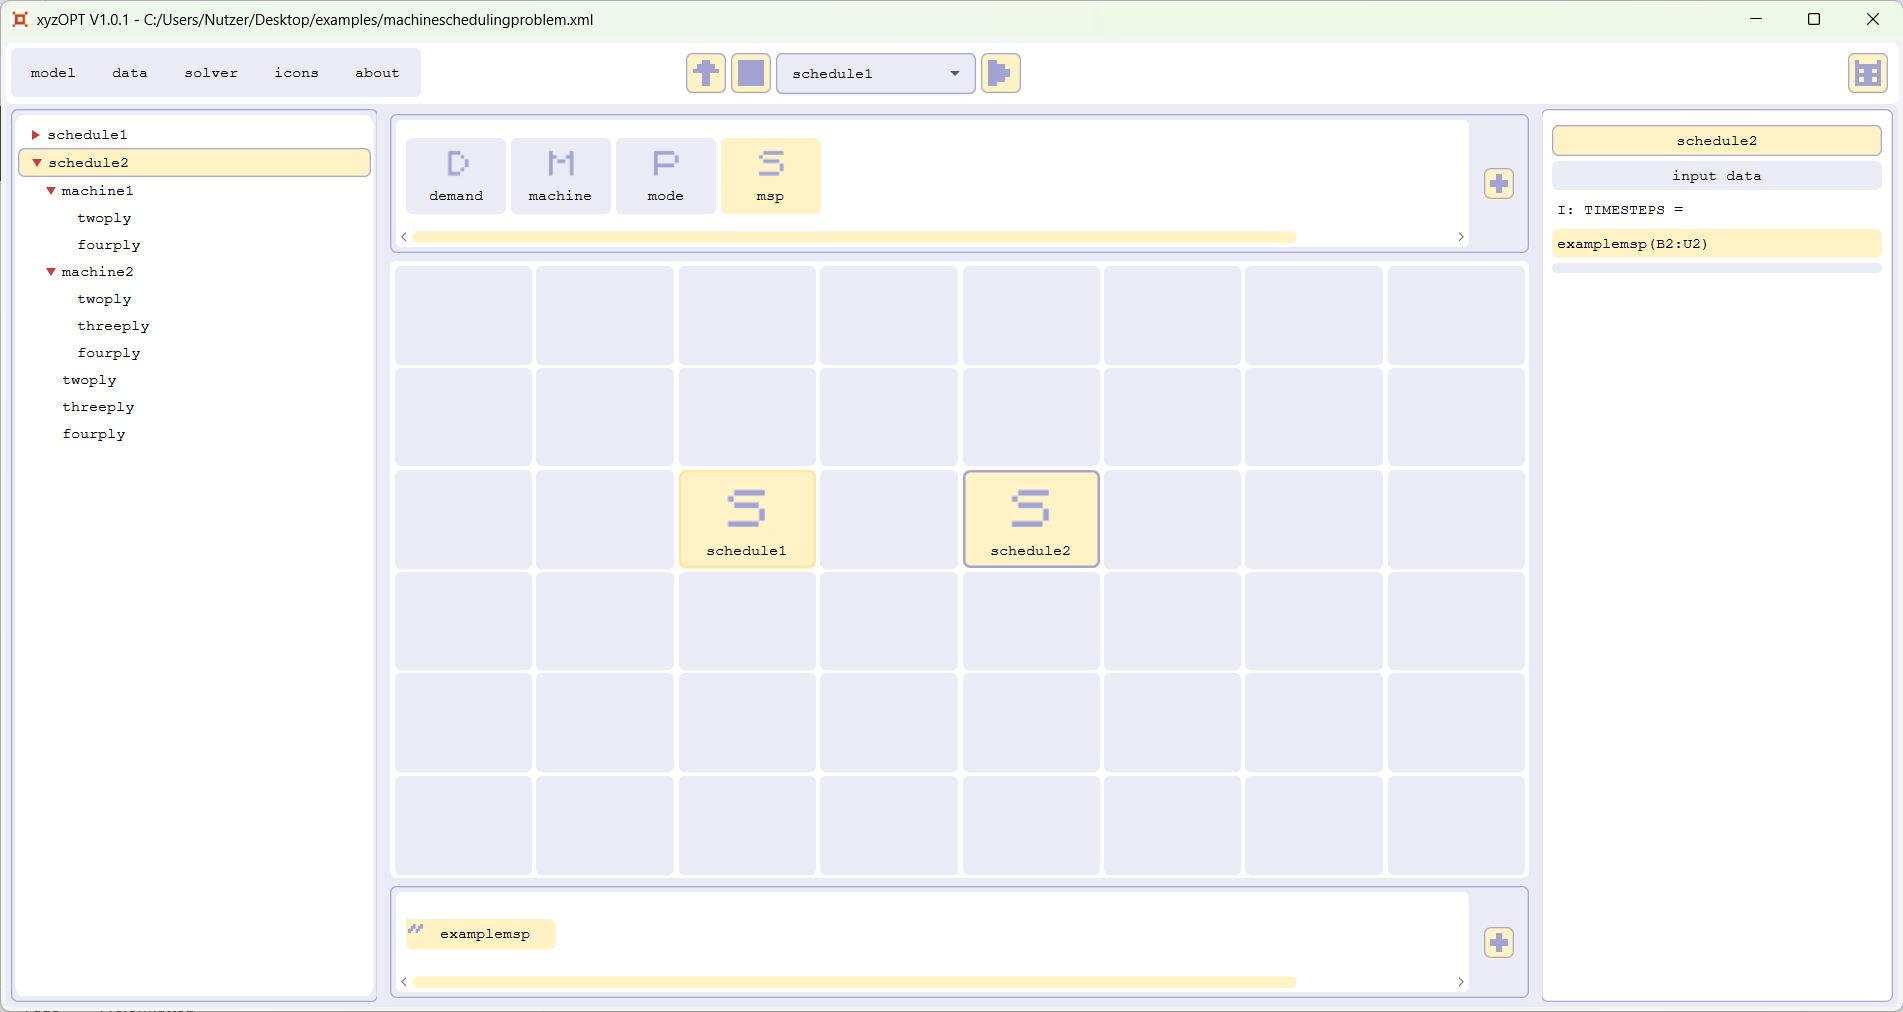
Task: Open the schedule1 dropdown selector
Action: click(x=875, y=74)
